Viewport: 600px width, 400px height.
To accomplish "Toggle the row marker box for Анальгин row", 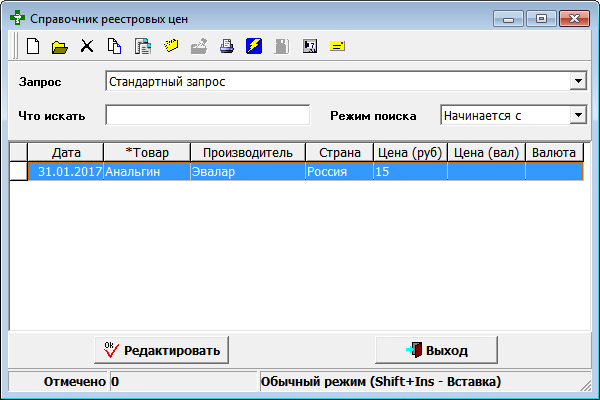I will click(x=18, y=171).
